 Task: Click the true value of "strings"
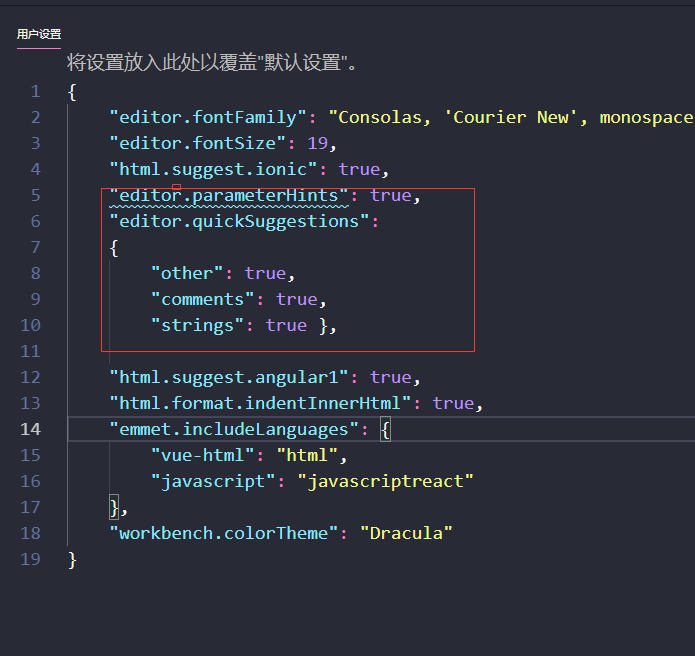(286, 325)
